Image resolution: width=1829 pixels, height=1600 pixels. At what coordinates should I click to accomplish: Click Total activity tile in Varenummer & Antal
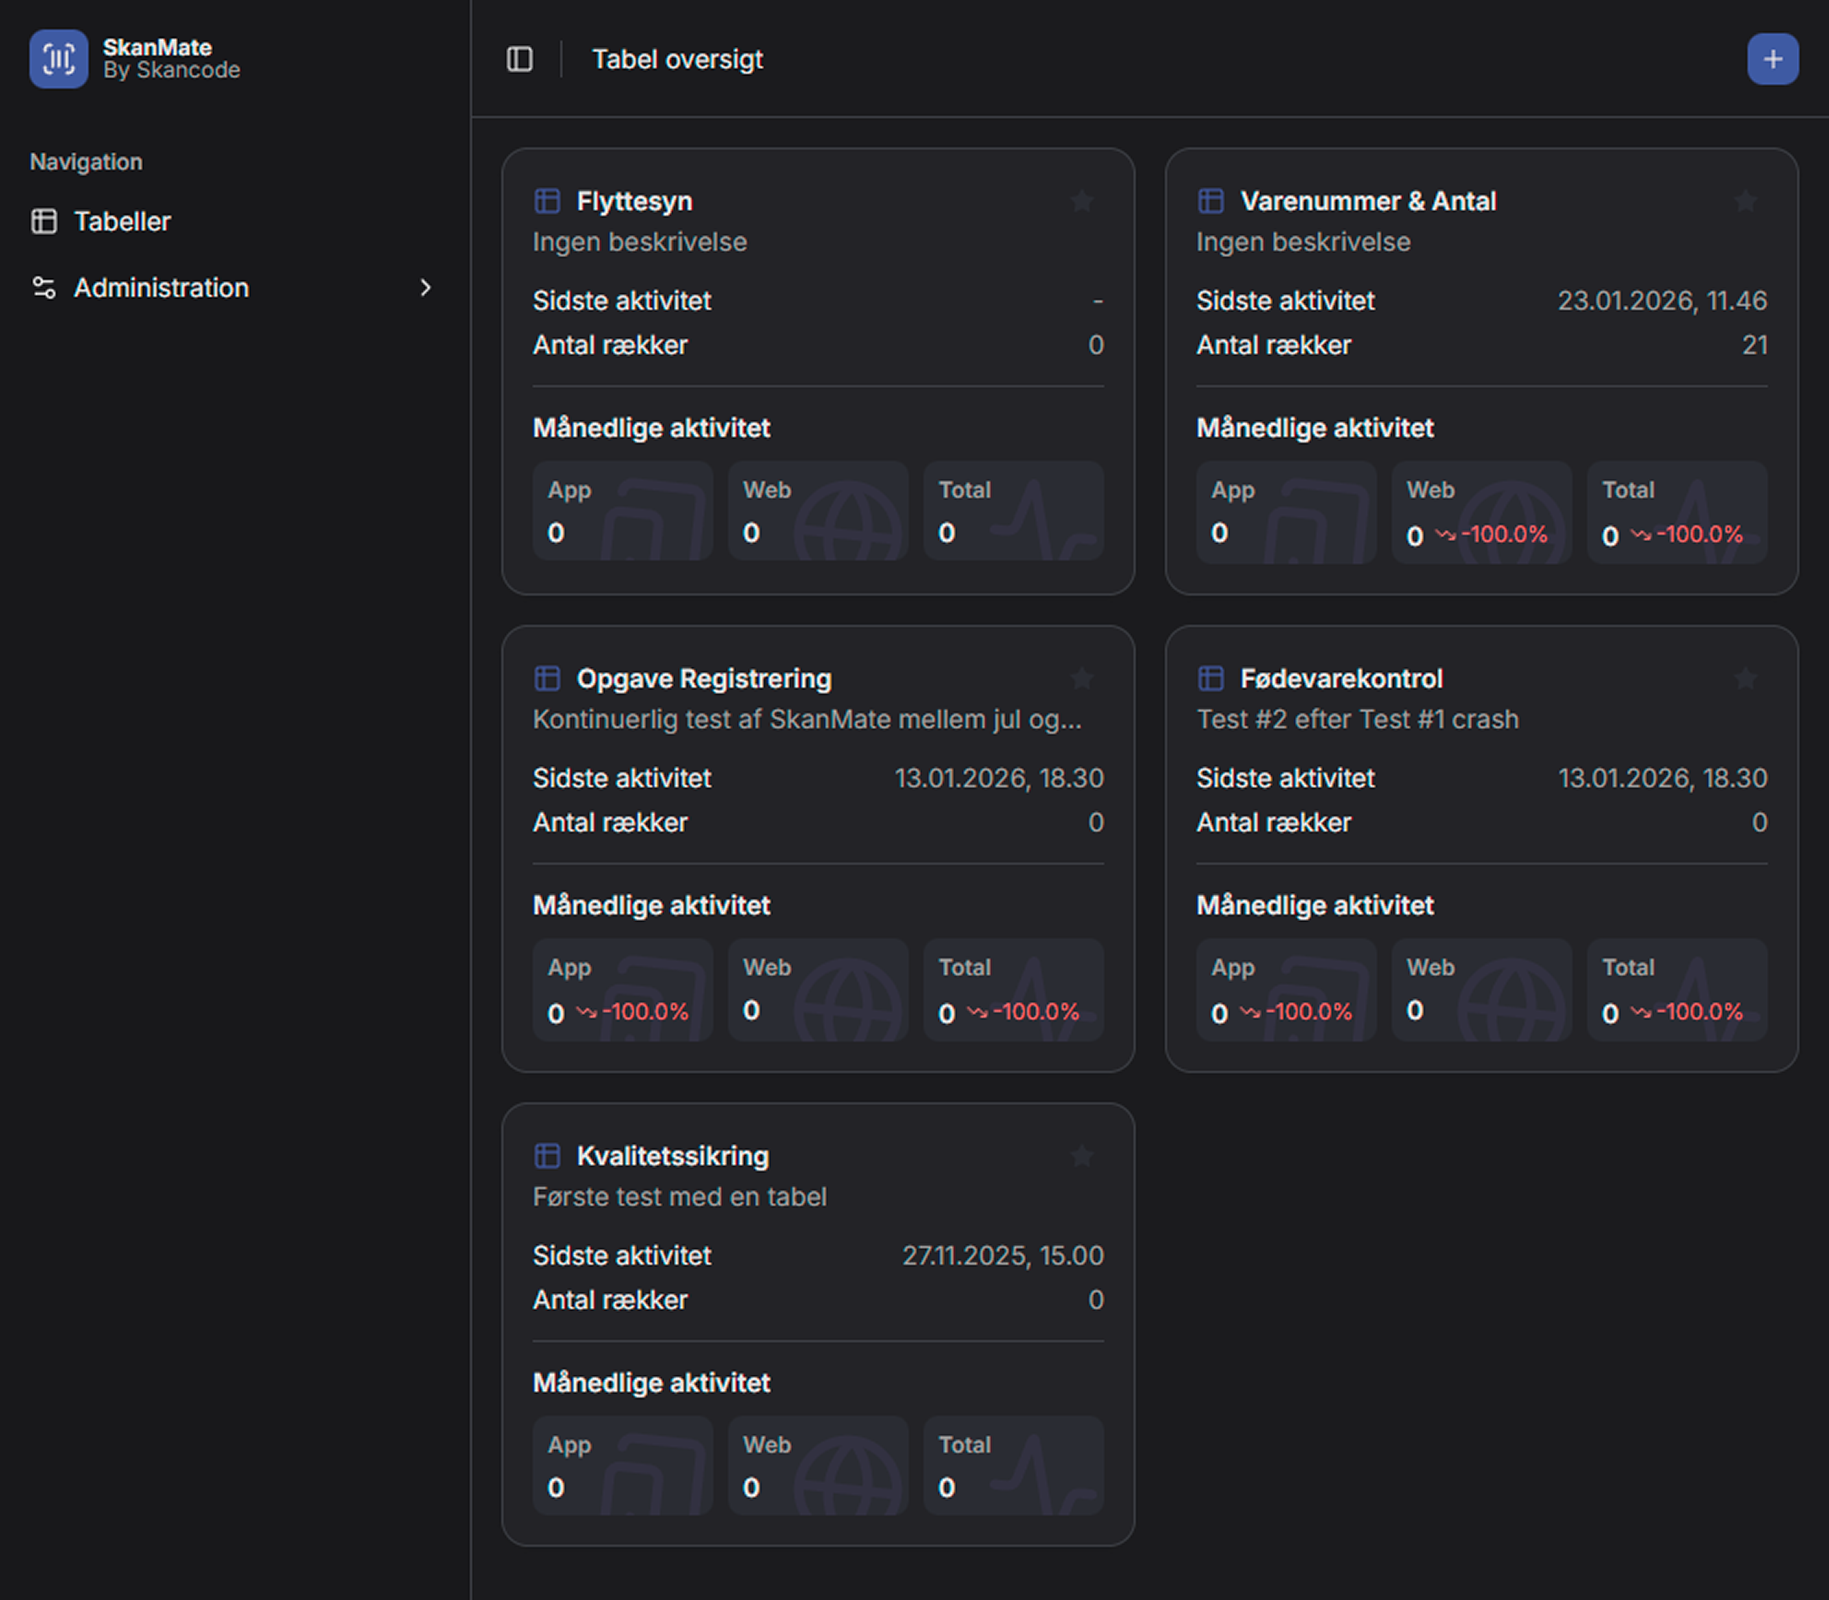click(1676, 512)
